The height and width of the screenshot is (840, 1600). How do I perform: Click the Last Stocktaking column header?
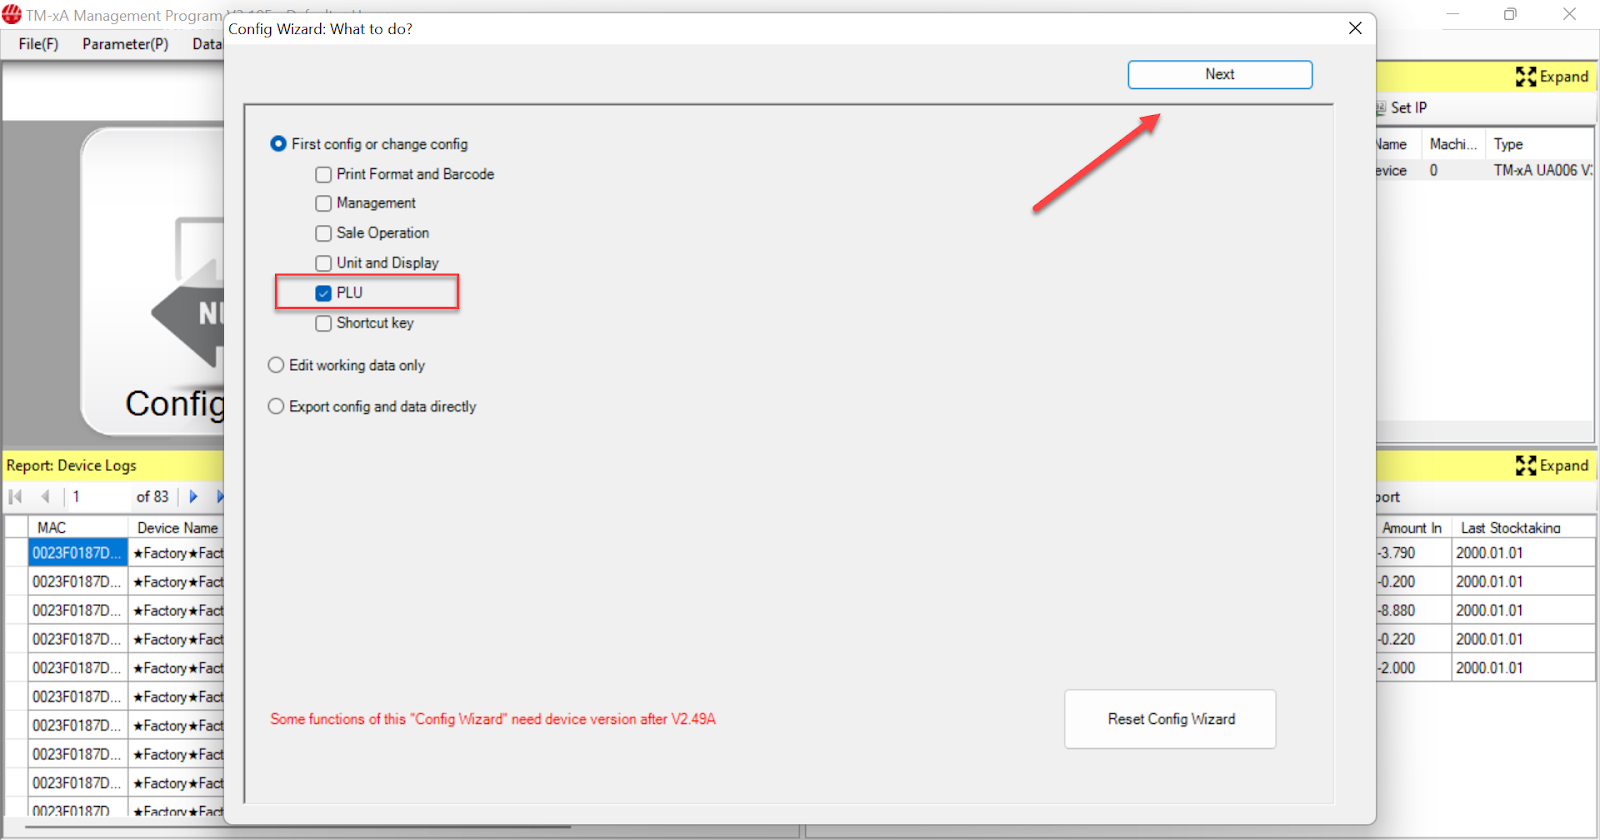(1523, 527)
